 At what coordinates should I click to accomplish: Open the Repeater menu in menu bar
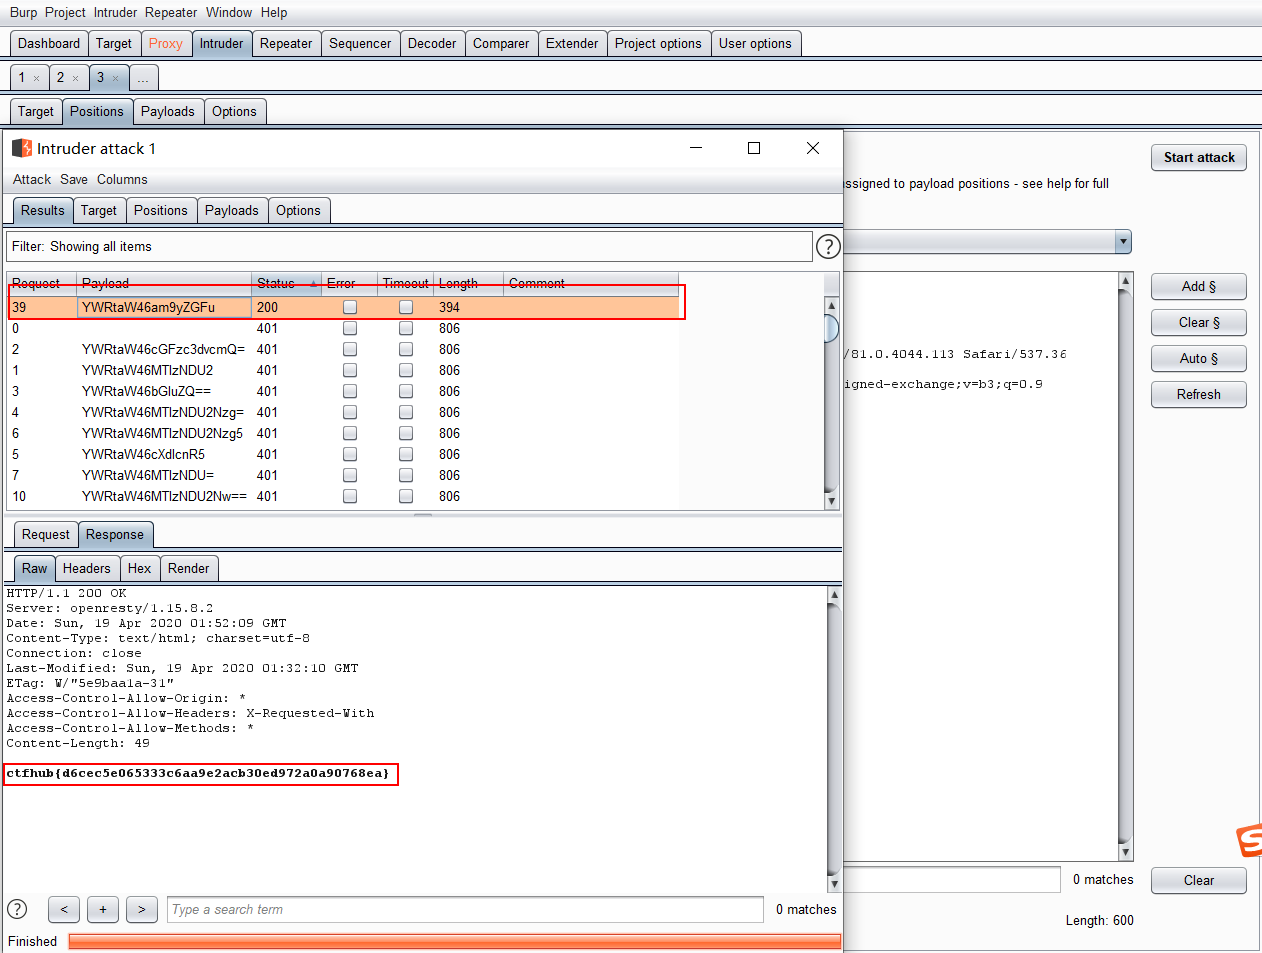pyautogui.click(x=171, y=12)
